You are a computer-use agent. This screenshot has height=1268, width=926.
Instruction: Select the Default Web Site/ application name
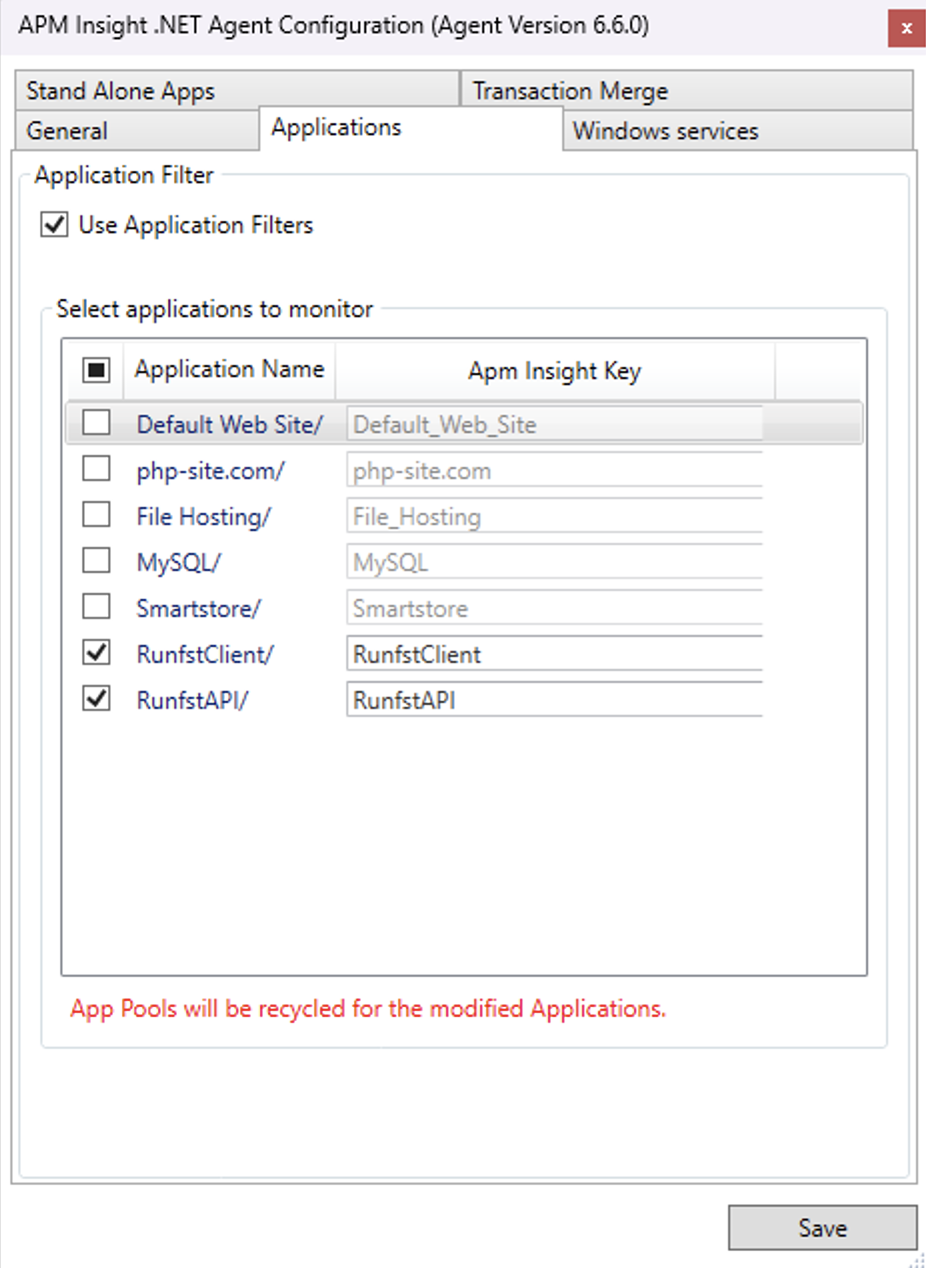coord(230,424)
